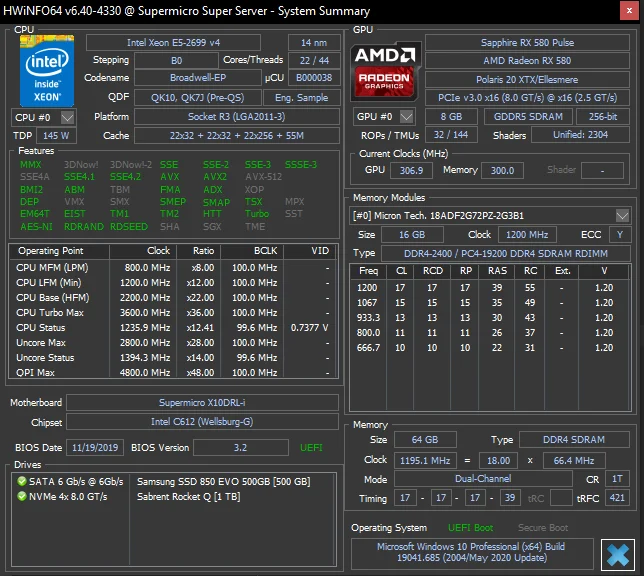Select the Uncore Max row
Image resolution: width=644 pixels, height=576 pixels.
(172, 343)
